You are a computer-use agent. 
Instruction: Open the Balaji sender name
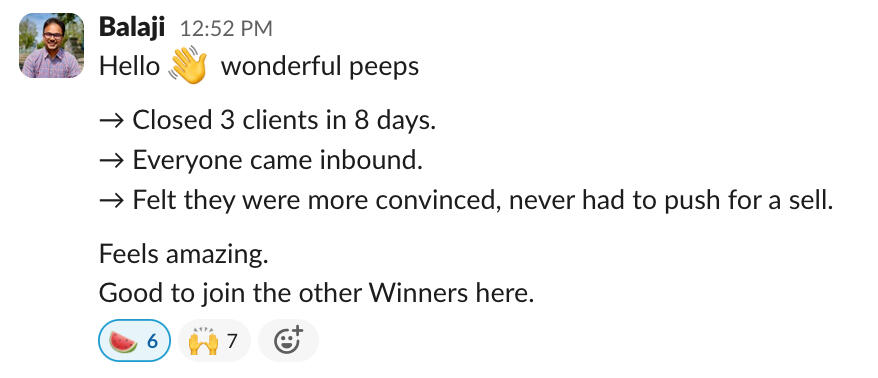pos(132,27)
